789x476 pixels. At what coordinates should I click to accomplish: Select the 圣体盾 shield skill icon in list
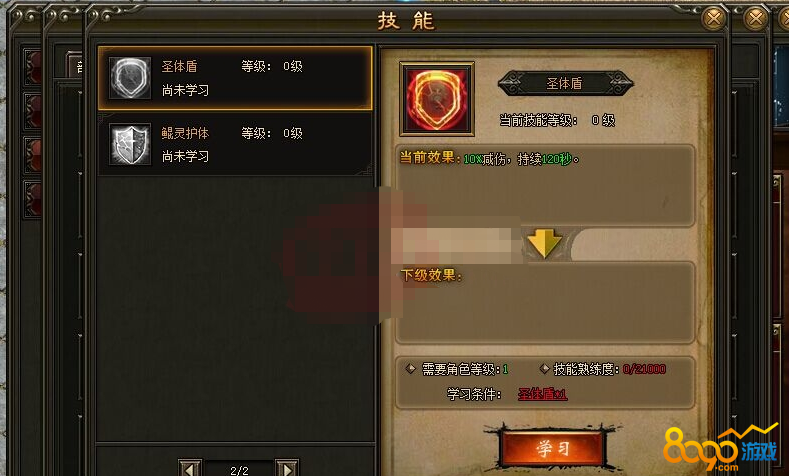pyautogui.click(x=130, y=77)
